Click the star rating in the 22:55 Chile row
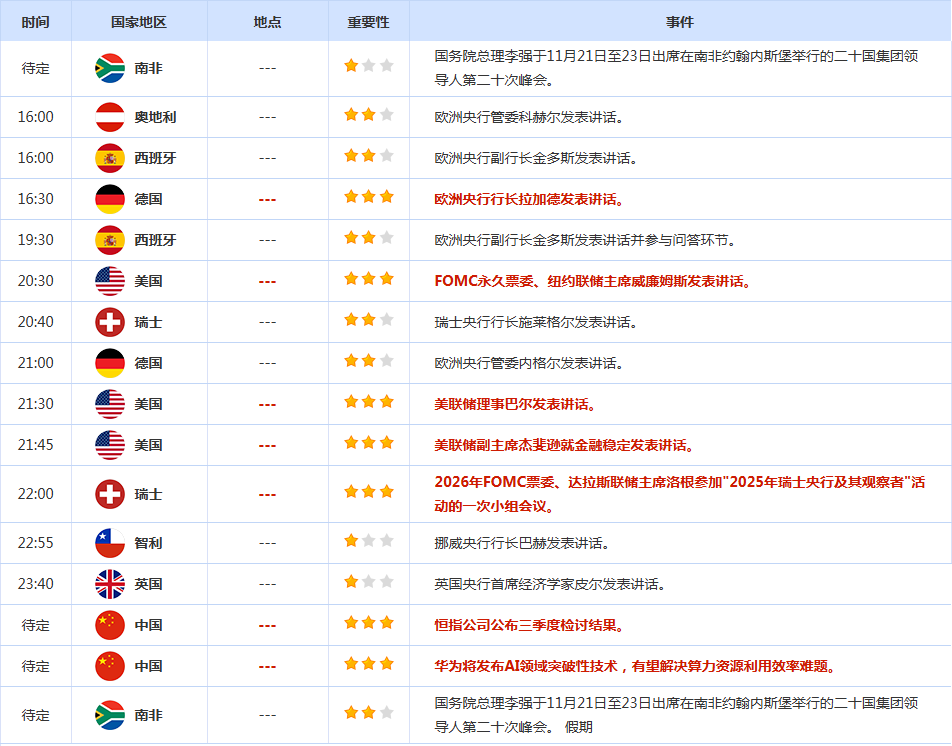 click(368, 541)
